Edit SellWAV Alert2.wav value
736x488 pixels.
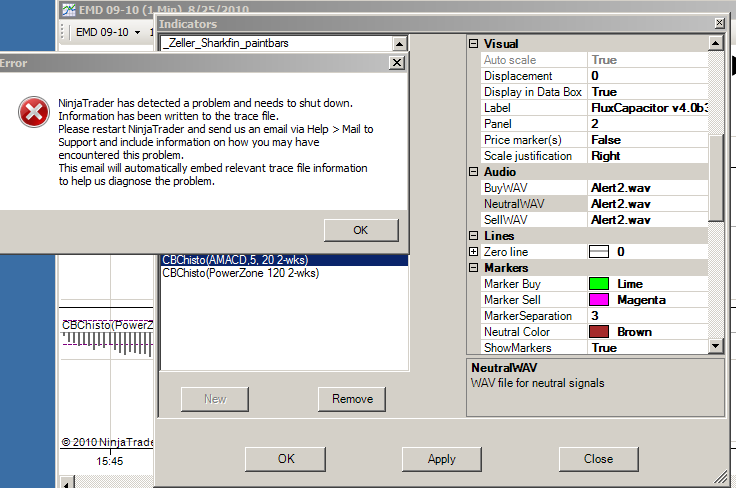(x=648, y=220)
